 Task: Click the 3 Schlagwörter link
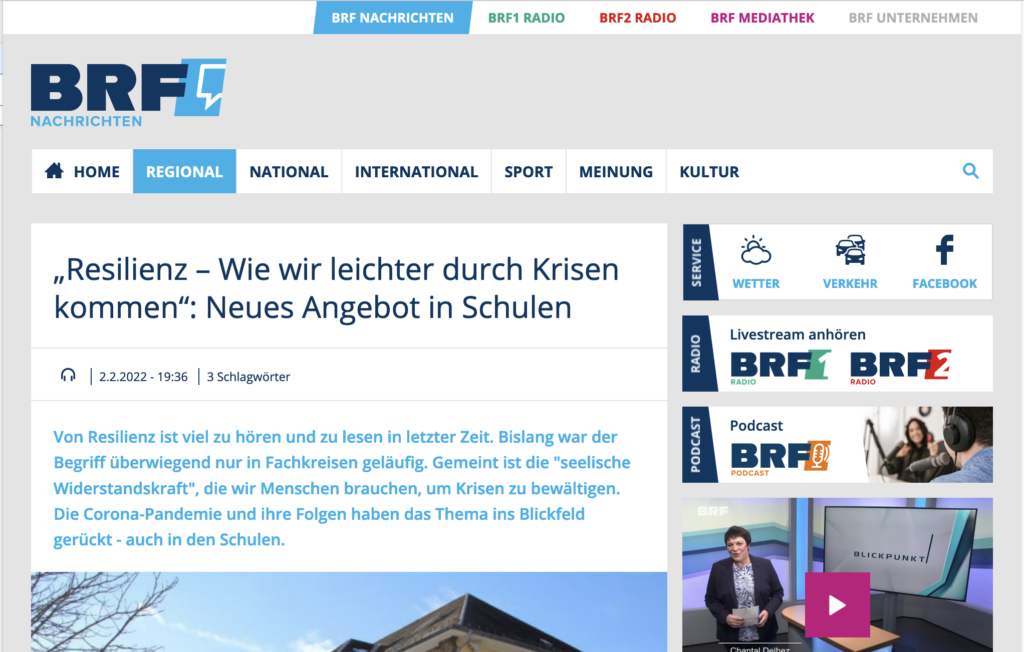(x=248, y=376)
